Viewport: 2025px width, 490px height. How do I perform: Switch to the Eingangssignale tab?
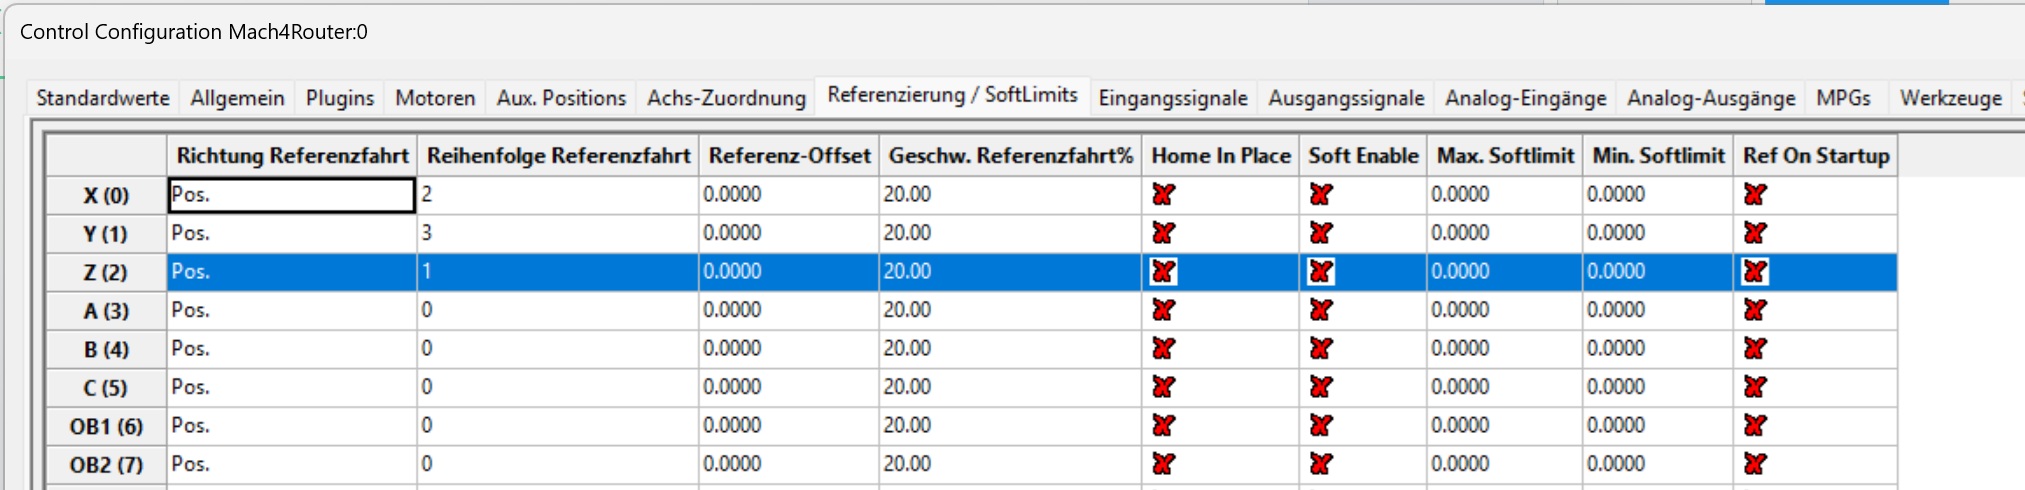1172,98
